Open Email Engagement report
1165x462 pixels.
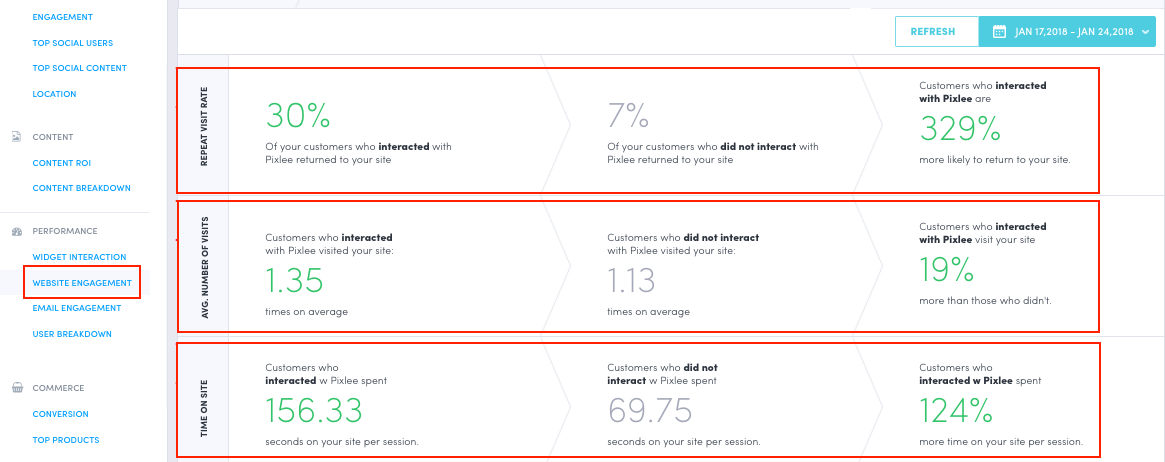77,308
